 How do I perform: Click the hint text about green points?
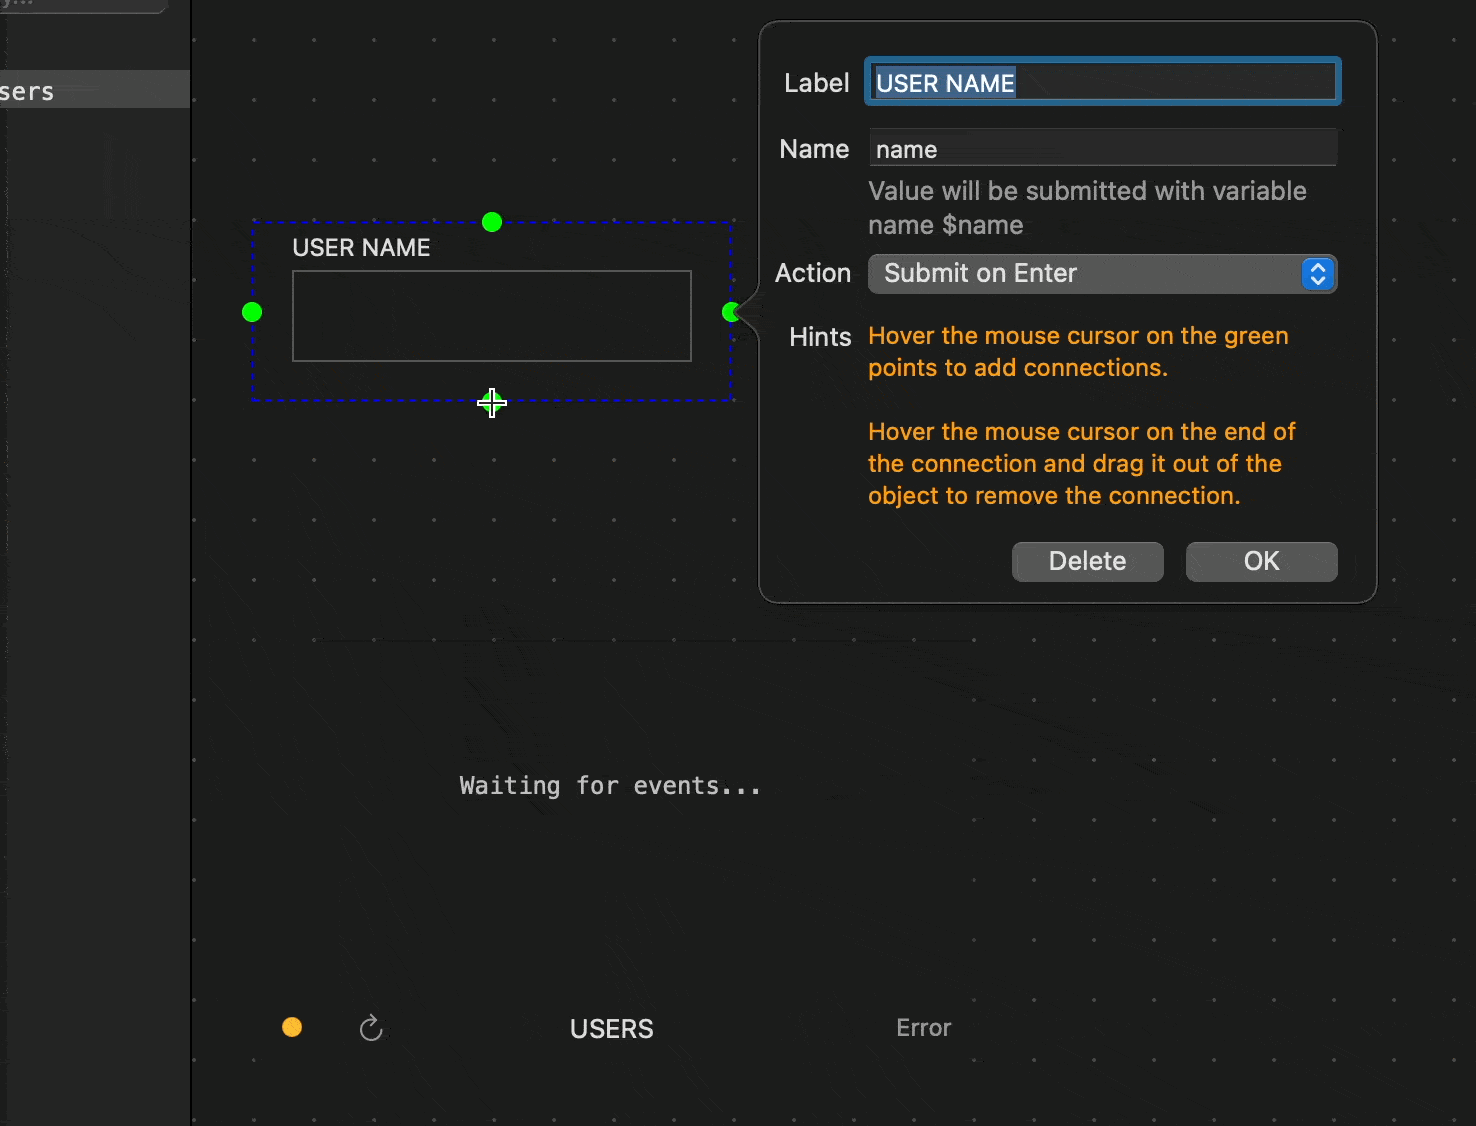pos(1078,352)
